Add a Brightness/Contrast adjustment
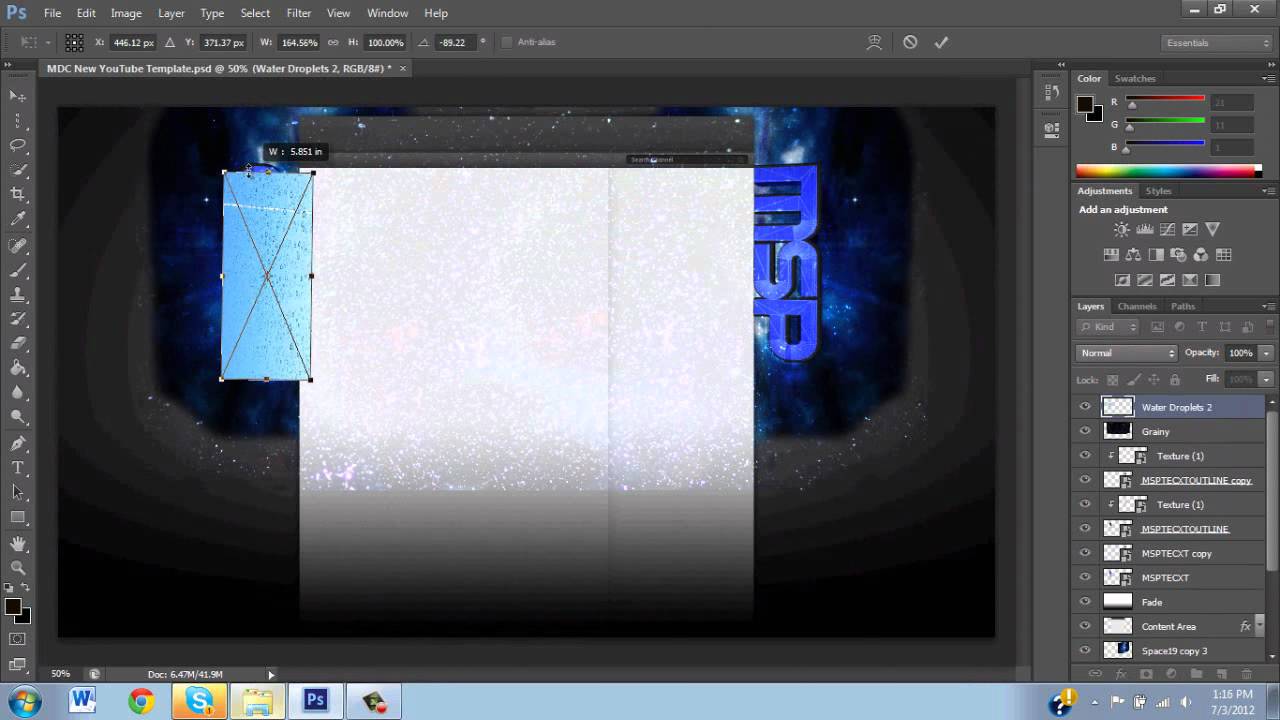The width and height of the screenshot is (1280, 720). pos(1123,229)
